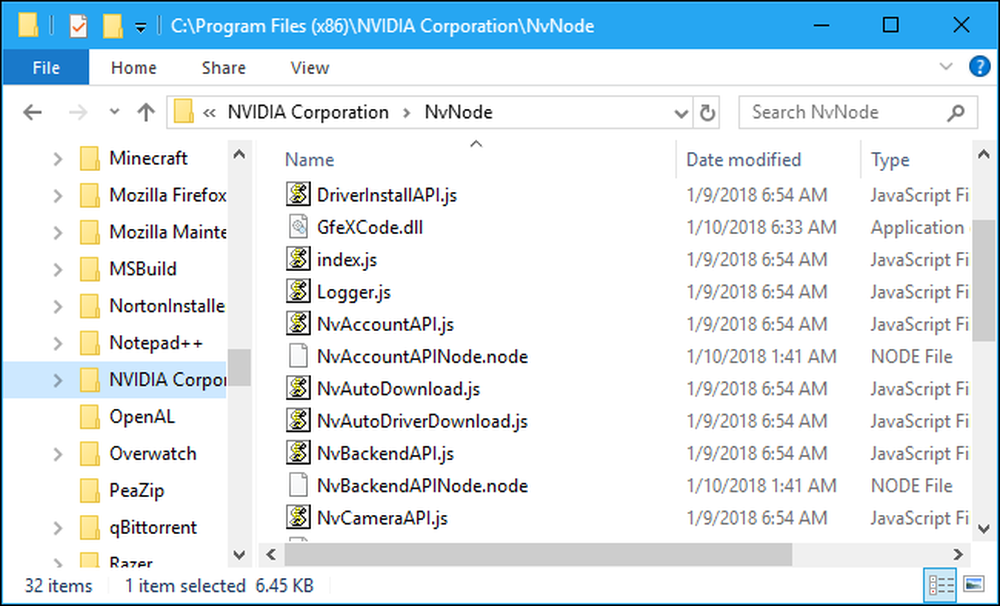Select the file named GfeXCode.dll
This screenshot has height=606, width=1000.
click(x=370, y=227)
